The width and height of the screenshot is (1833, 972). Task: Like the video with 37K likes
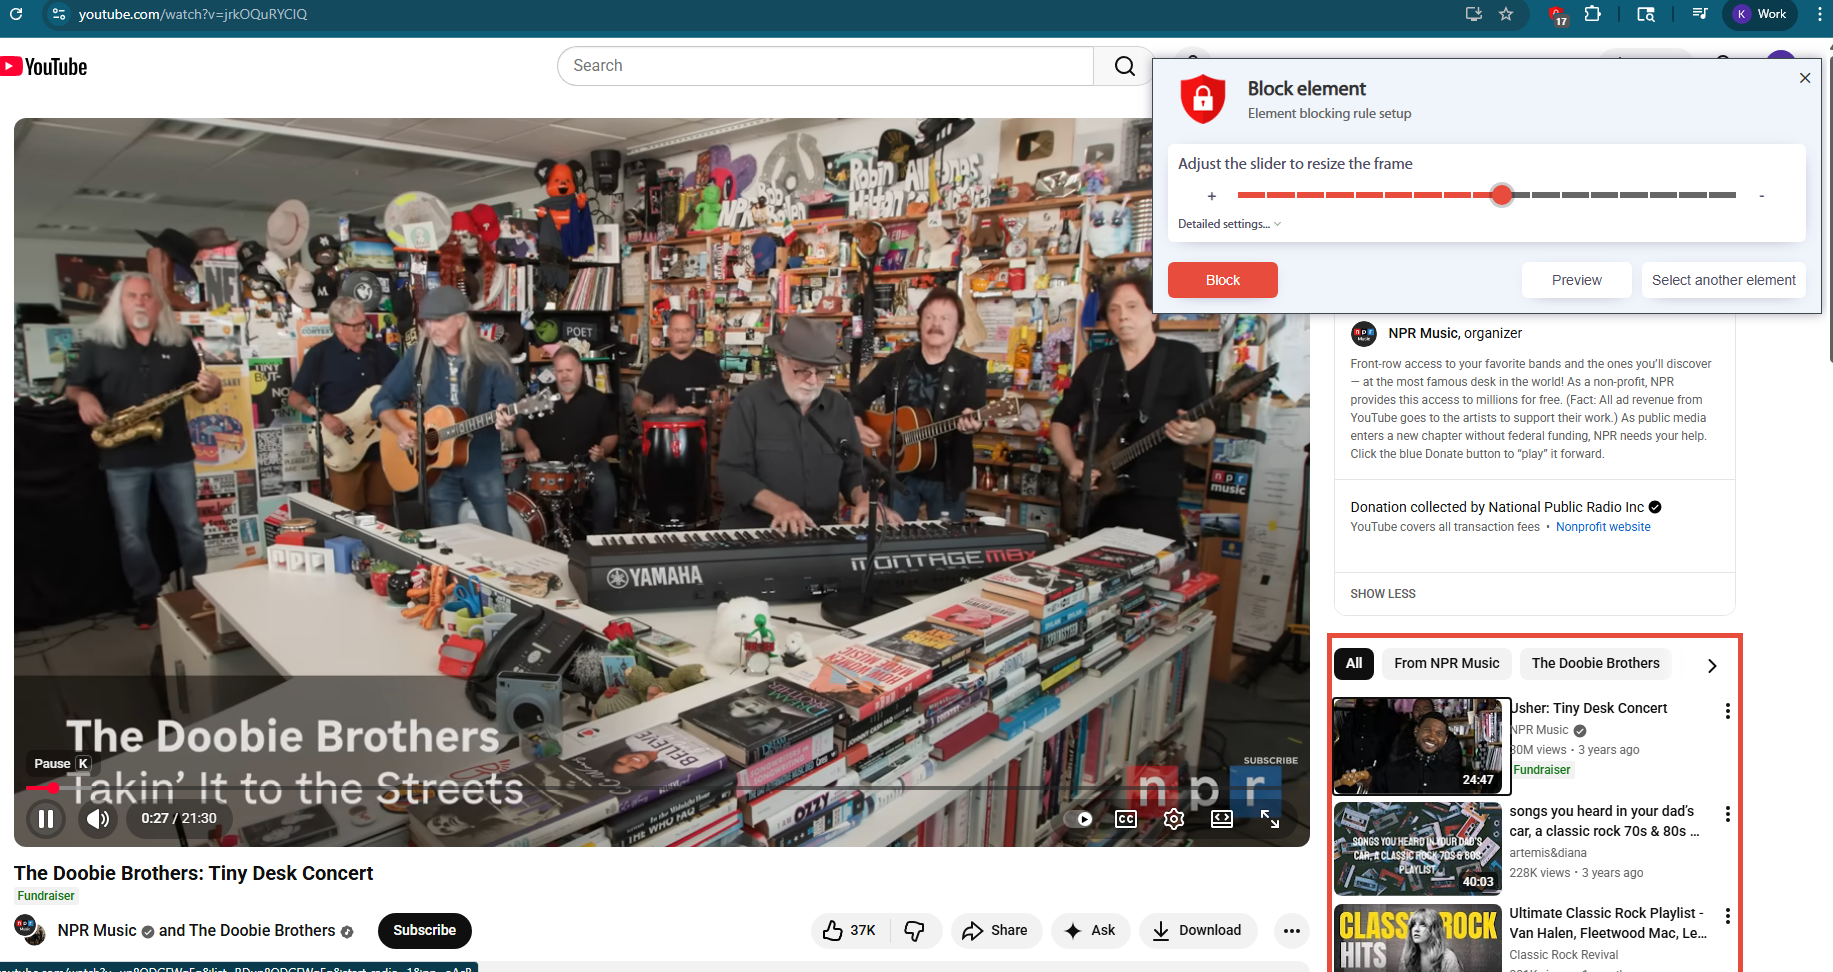849,930
